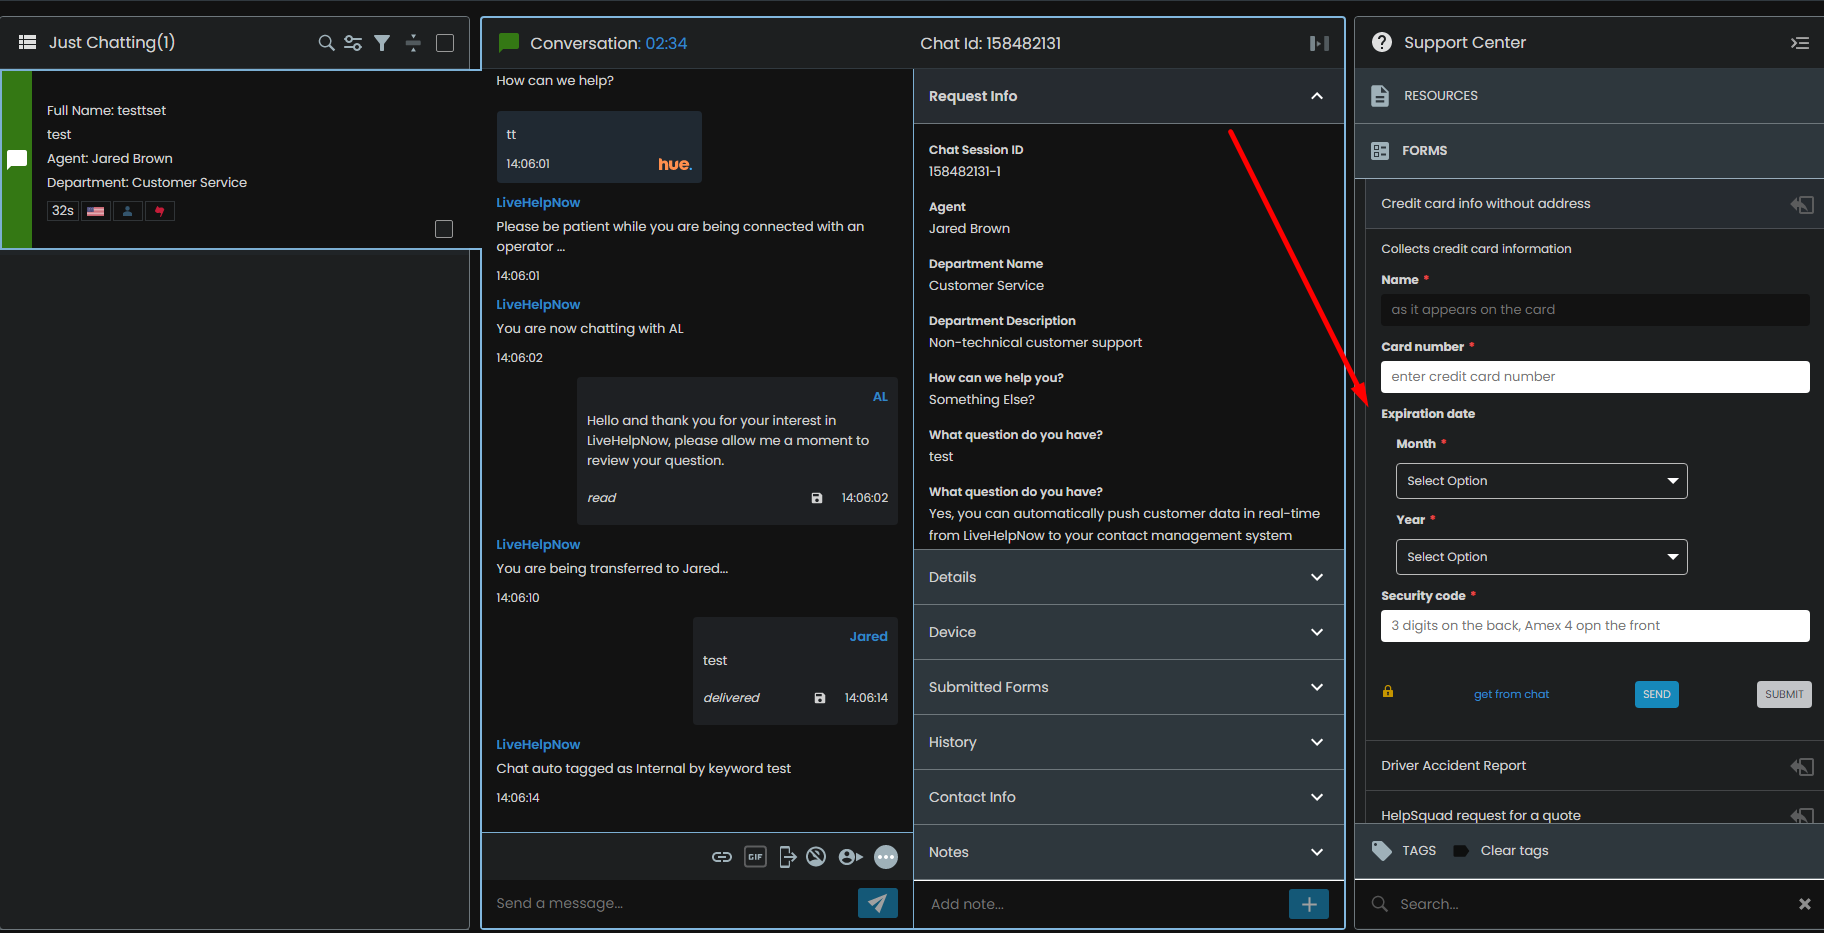Search chats with the magnifier icon
1824x933 pixels.
pyautogui.click(x=326, y=43)
